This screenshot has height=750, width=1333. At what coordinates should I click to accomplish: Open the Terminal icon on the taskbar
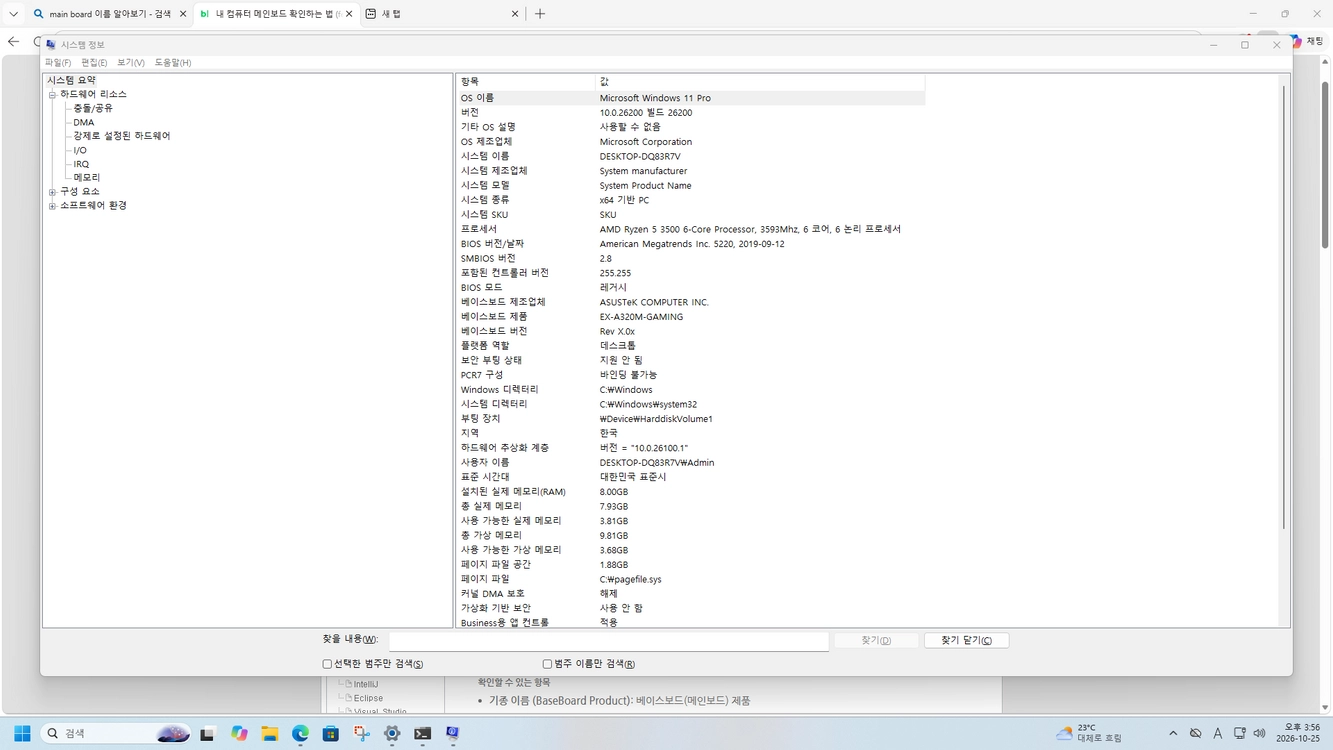click(x=423, y=733)
